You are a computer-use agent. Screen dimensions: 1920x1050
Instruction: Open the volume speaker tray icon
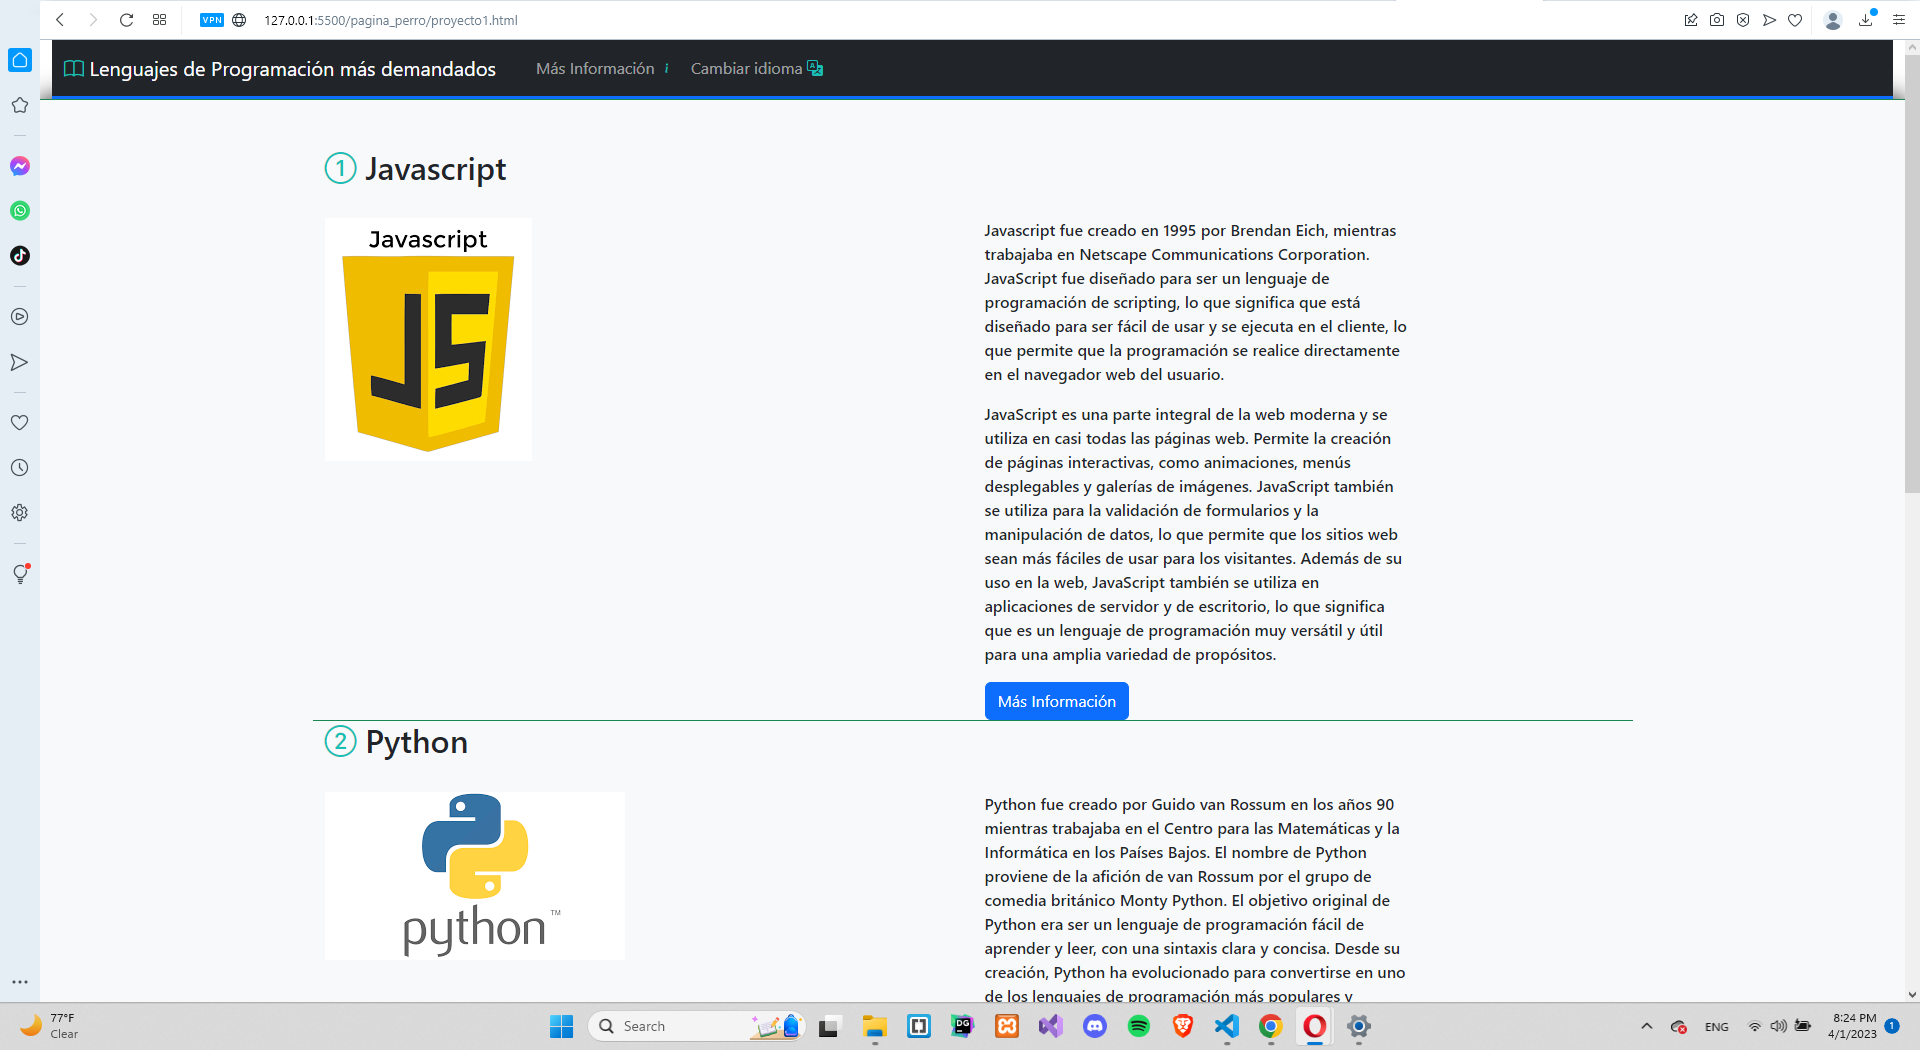1779,1026
